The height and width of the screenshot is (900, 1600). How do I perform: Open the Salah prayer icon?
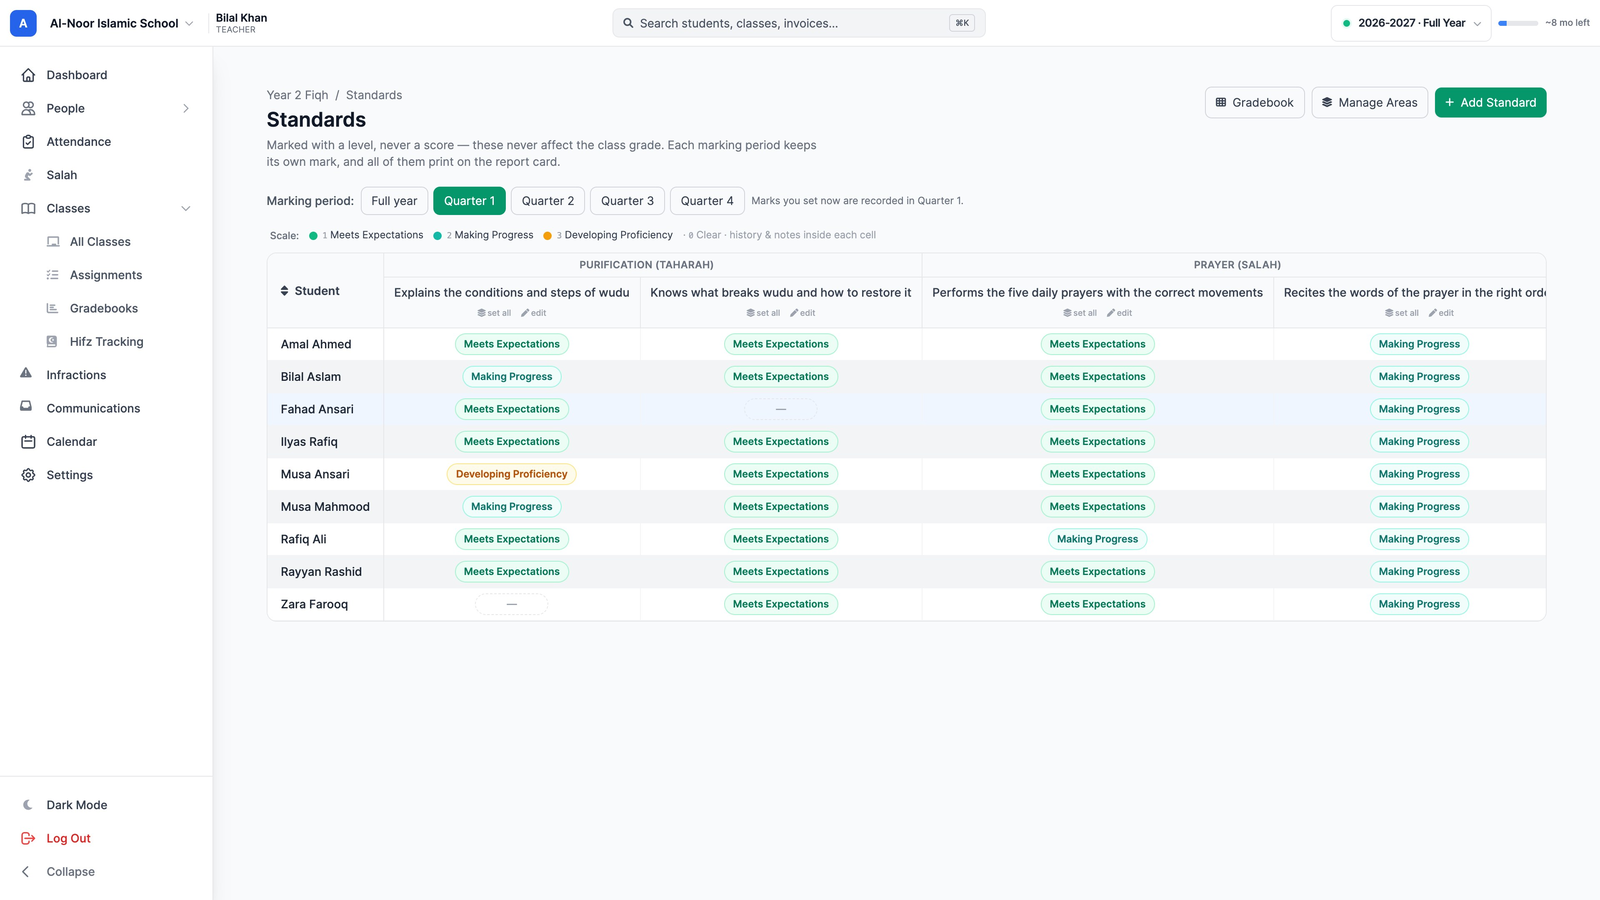[28, 175]
